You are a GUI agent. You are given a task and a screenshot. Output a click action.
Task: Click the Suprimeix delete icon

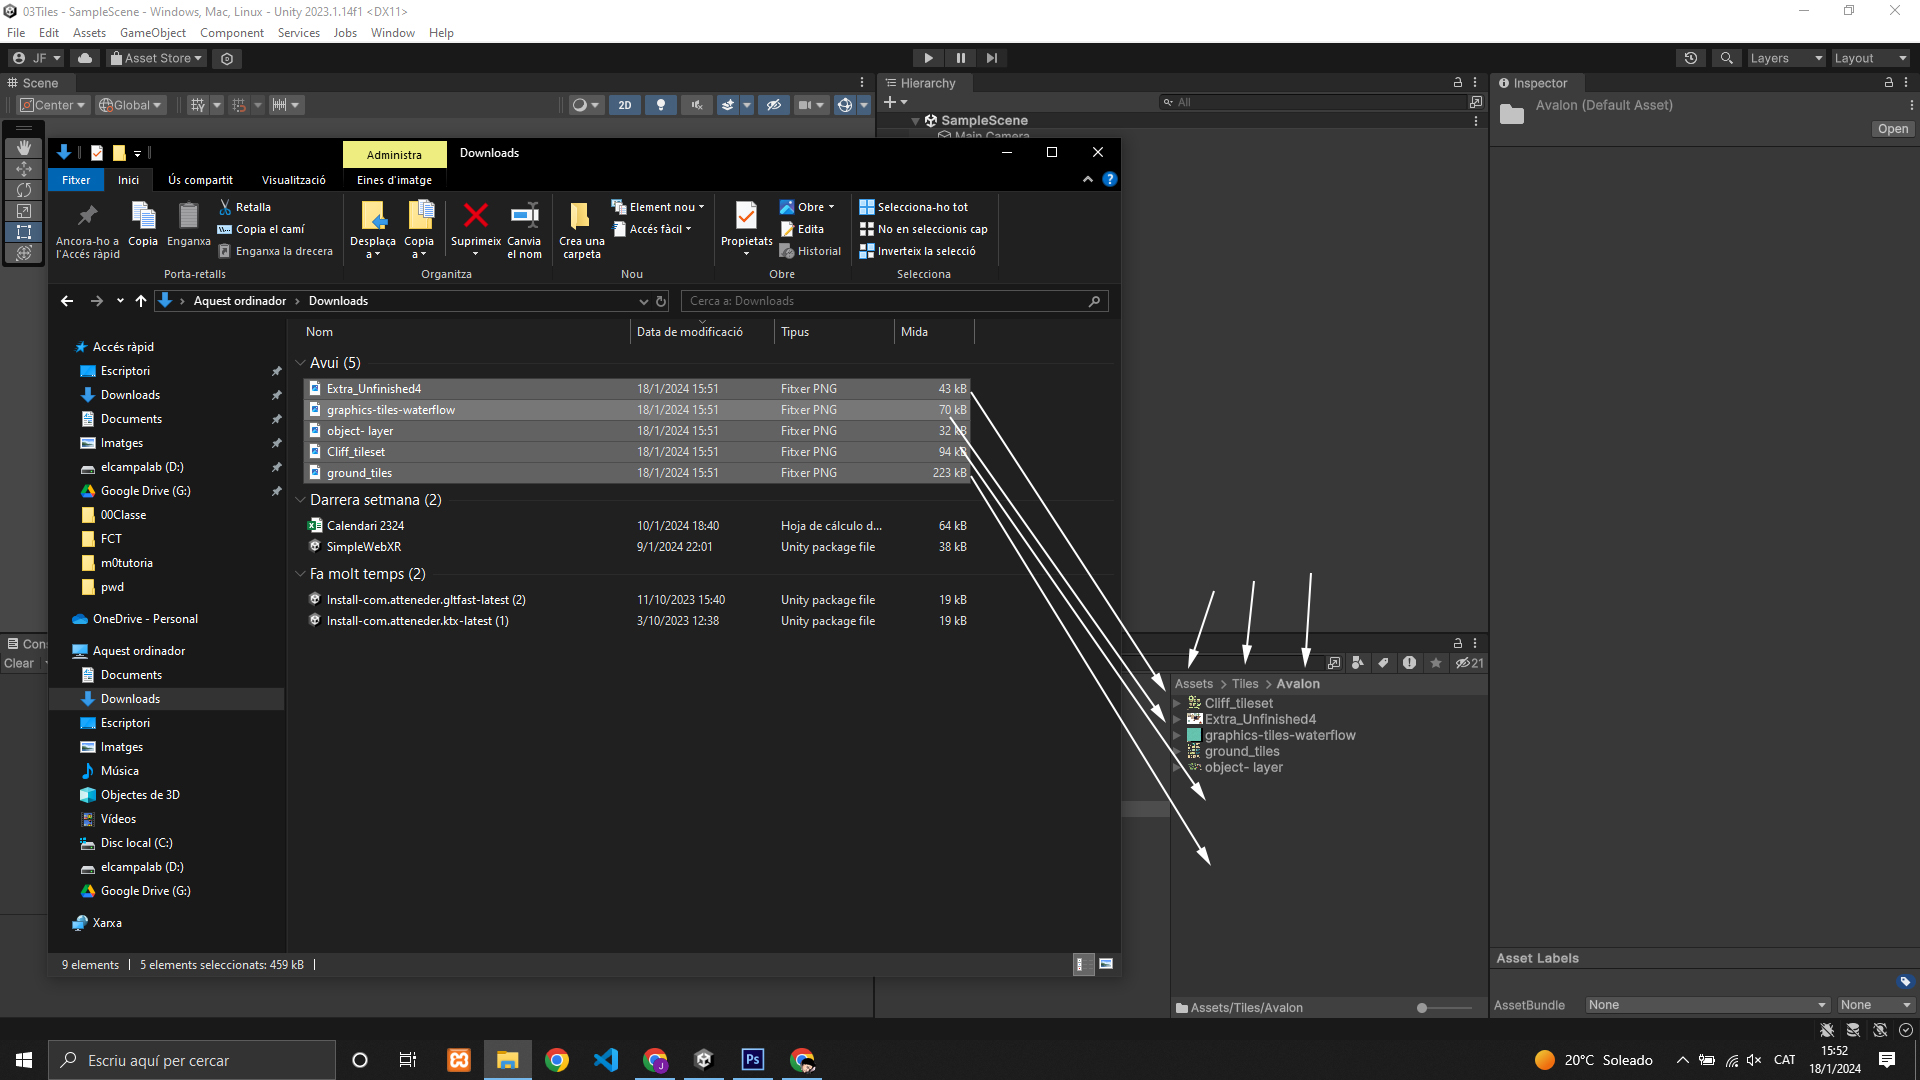(x=476, y=217)
